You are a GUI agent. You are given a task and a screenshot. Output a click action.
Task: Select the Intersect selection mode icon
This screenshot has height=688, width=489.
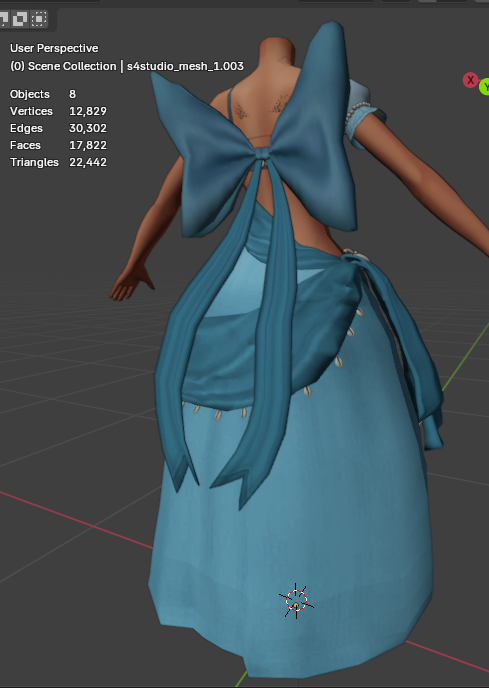click(39, 19)
